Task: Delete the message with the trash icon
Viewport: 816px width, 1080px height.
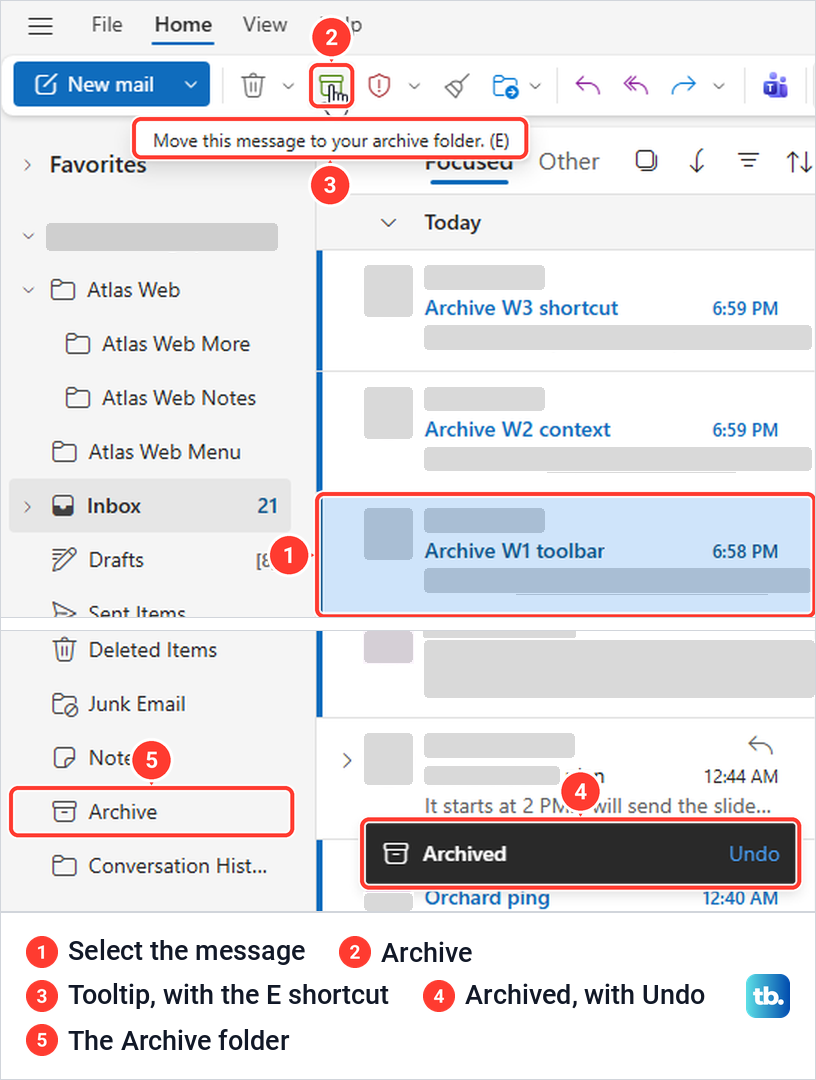Action: pos(253,85)
